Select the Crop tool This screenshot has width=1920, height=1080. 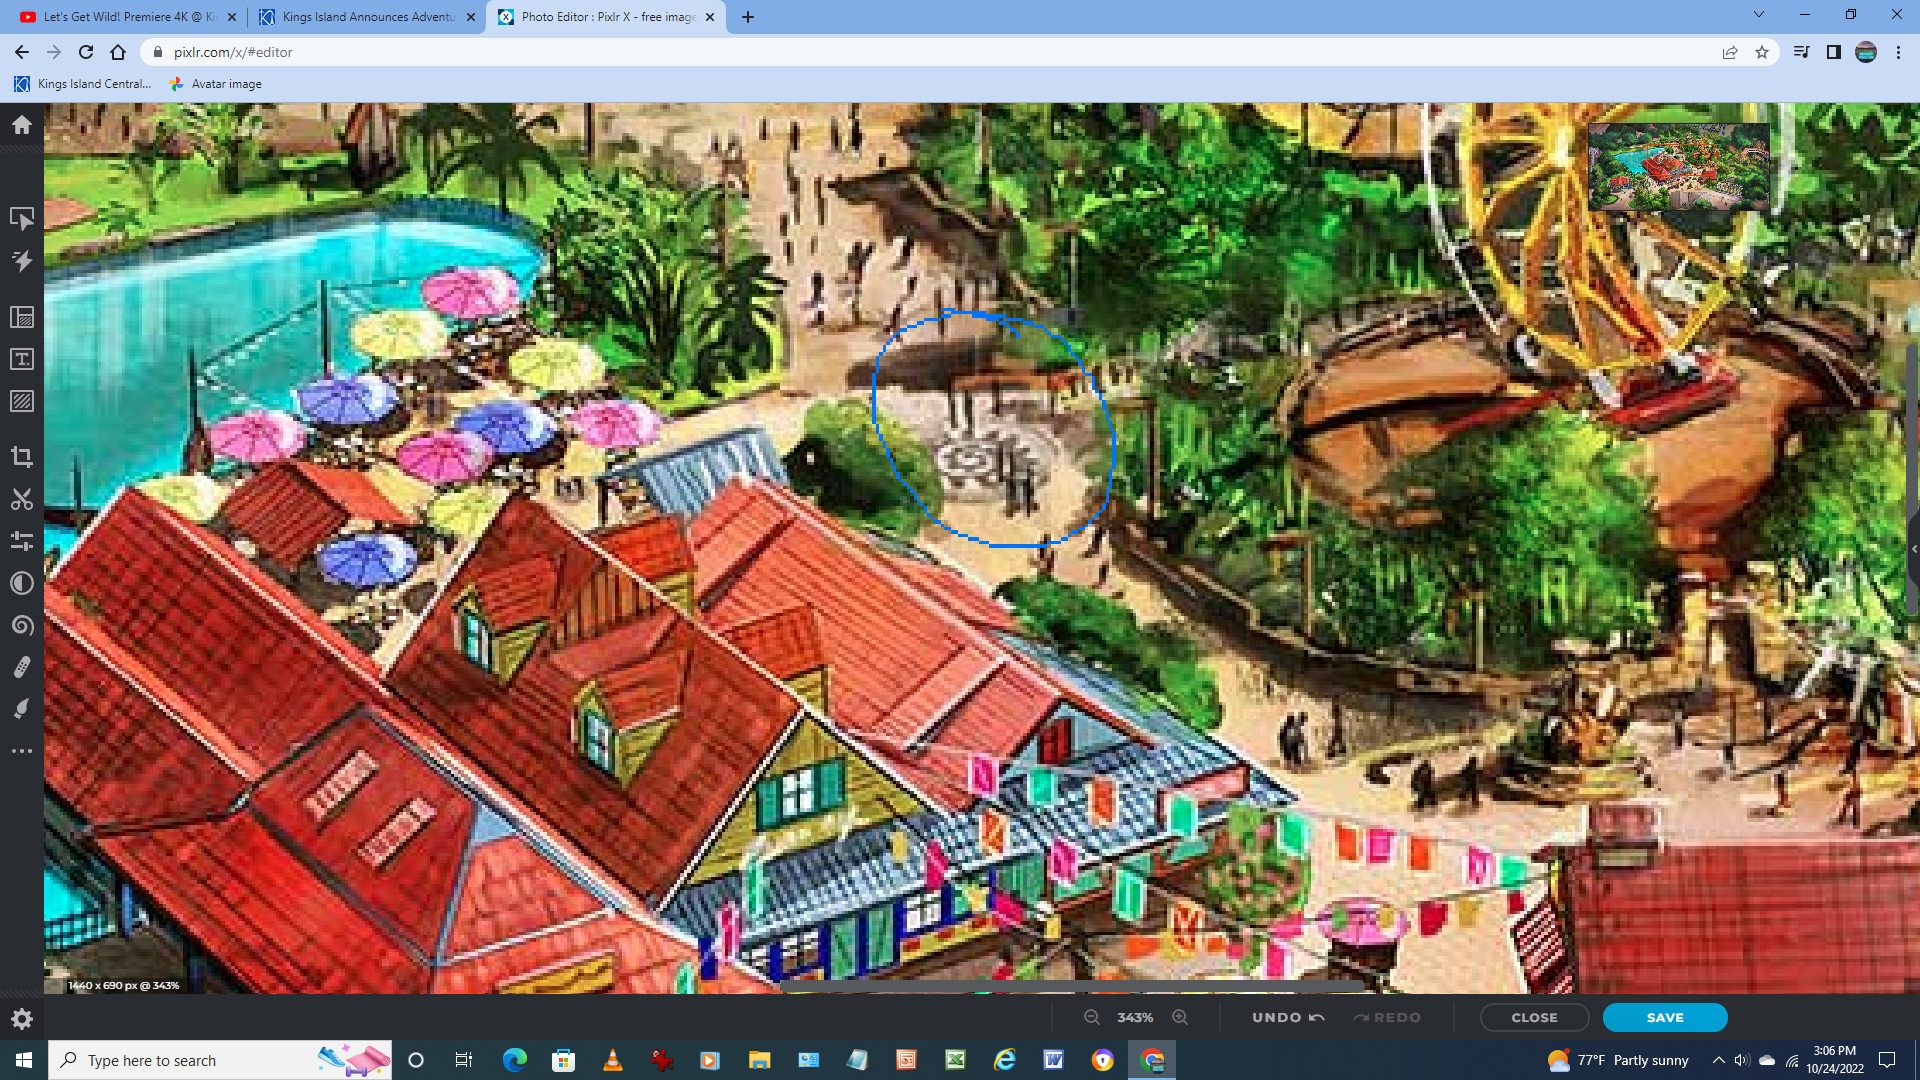(22, 457)
